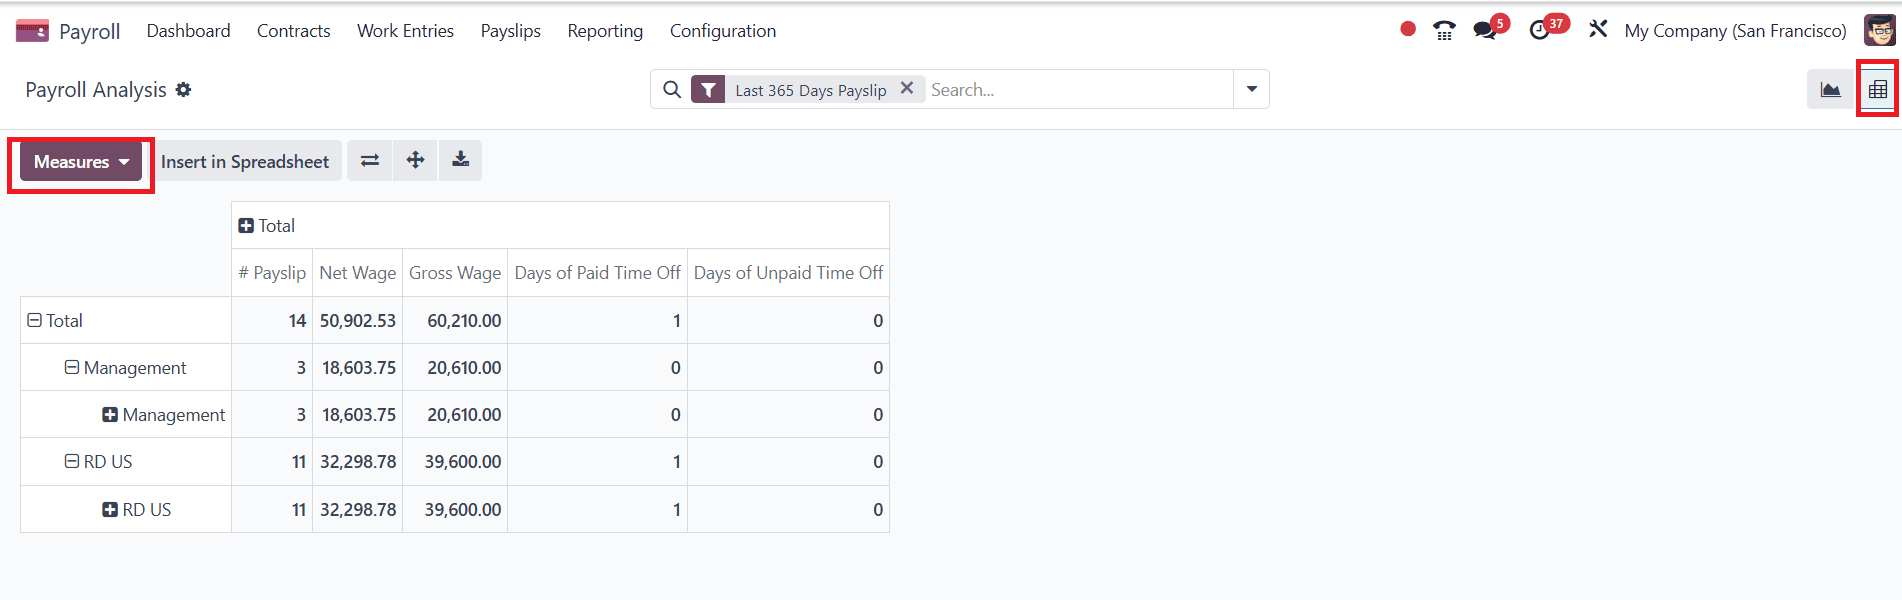Sort by the # Payslip column header
Screen dimensions: 1902x600
pos(272,273)
